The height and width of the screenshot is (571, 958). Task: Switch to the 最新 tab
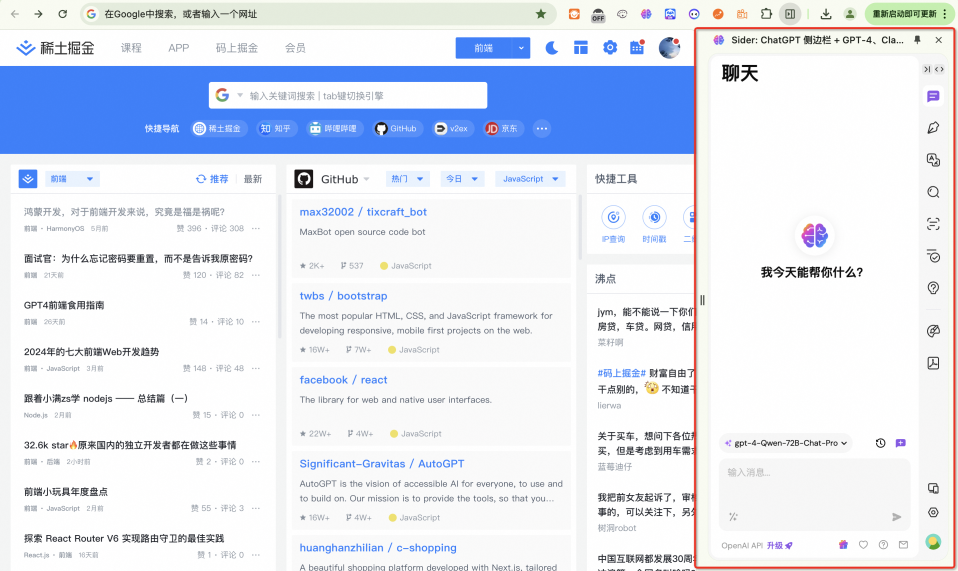tap(253, 179)
